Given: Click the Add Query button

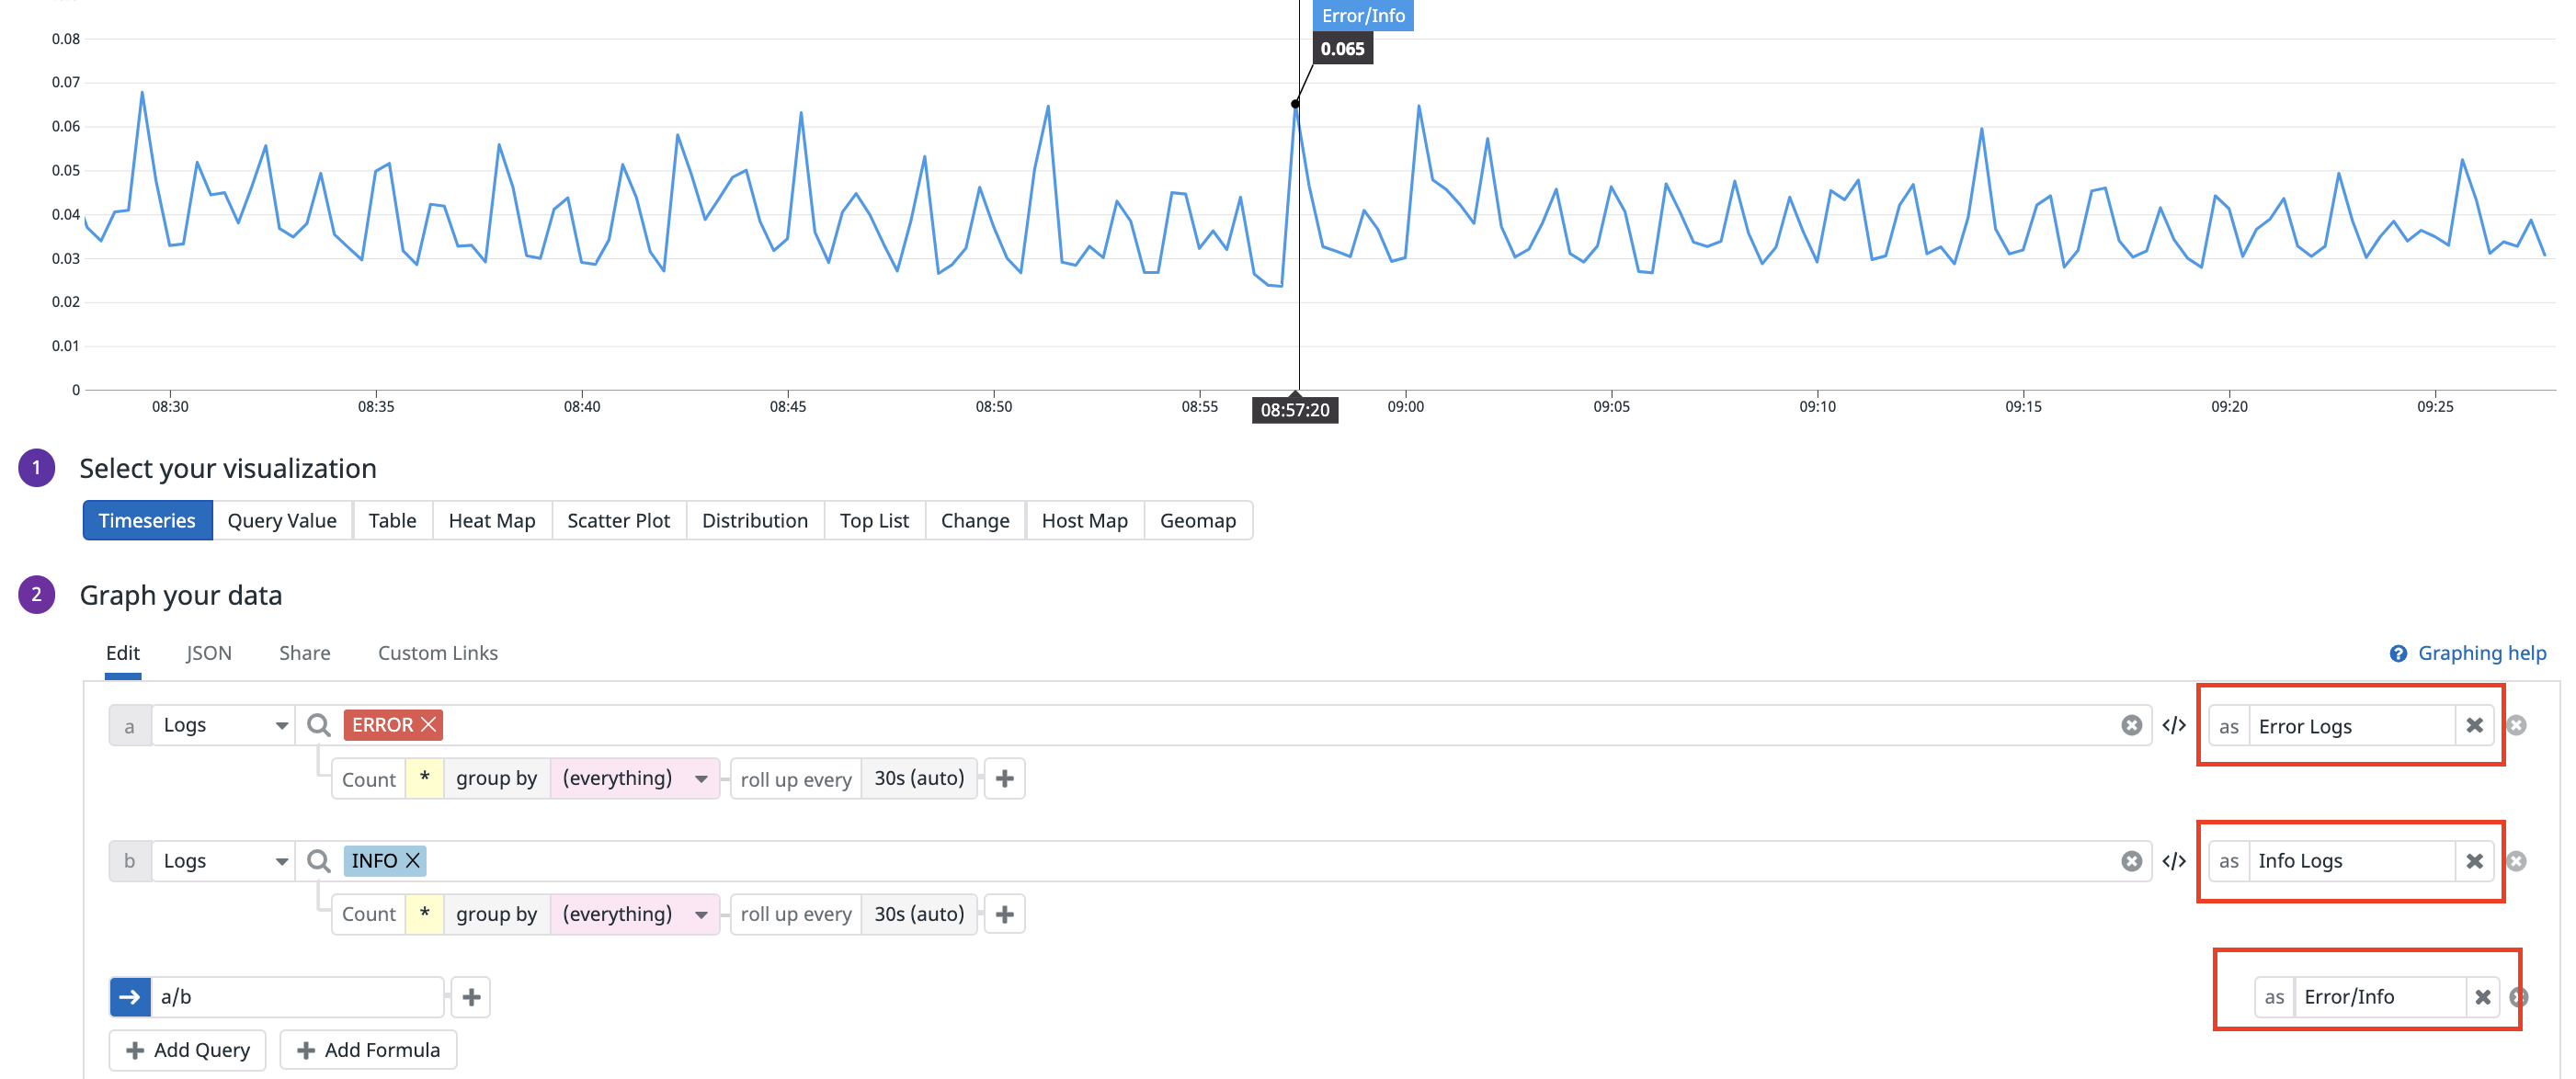Looking at the screenshot, I should (x=187, y=1049).
